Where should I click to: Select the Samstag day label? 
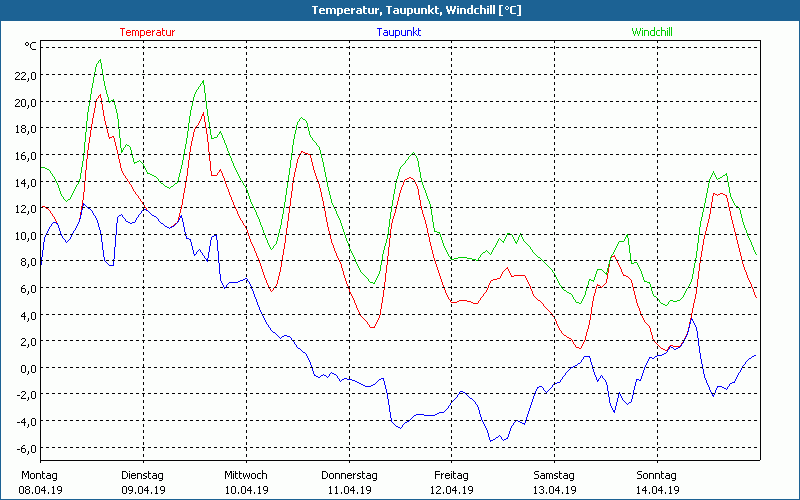point(554,475)
